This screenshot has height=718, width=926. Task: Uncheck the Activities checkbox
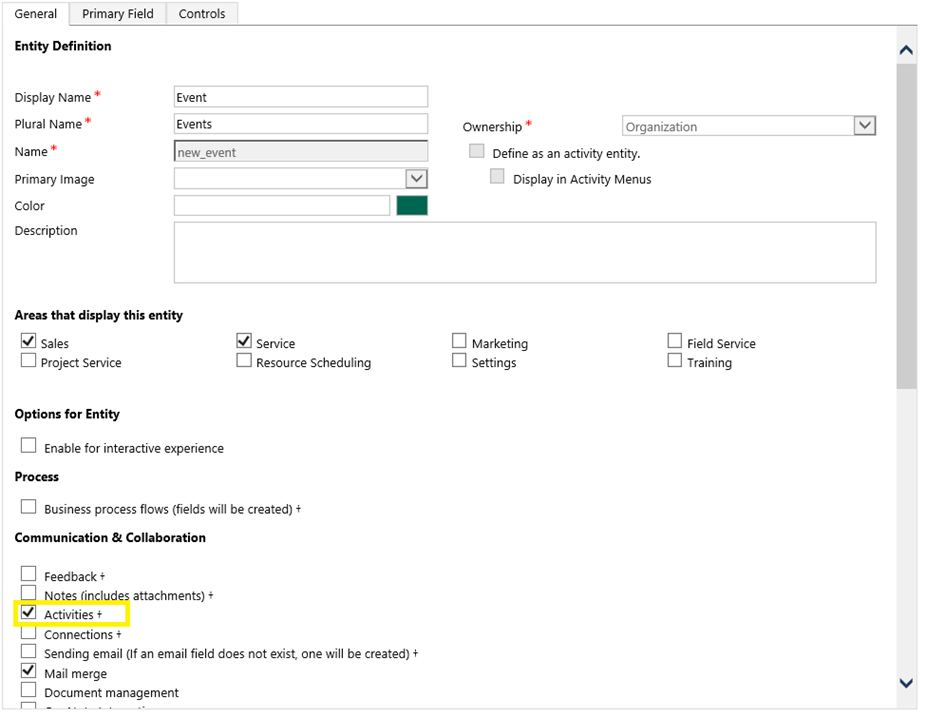[29, 613]
